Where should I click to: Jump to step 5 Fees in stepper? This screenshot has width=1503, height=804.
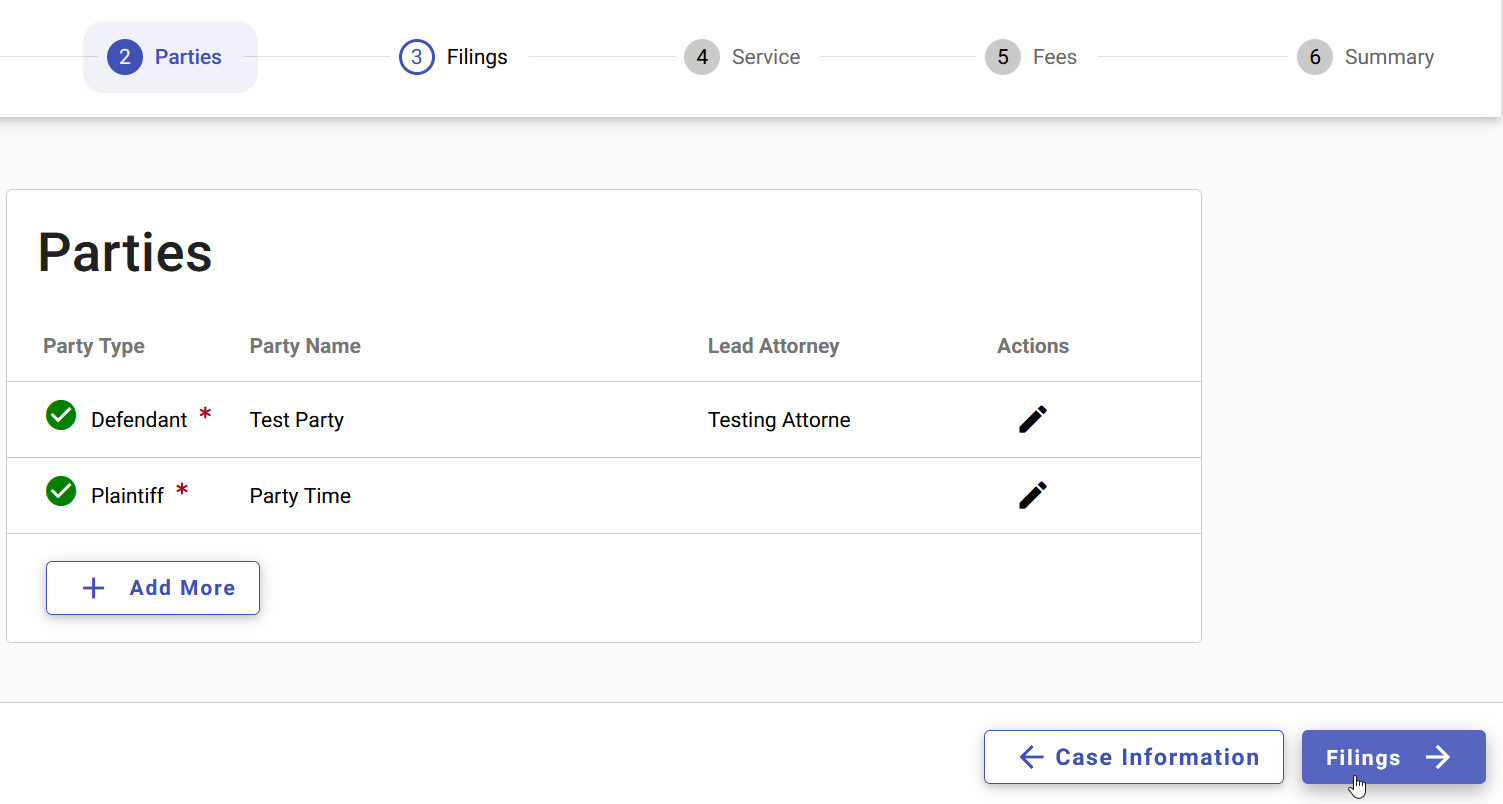click(1031, 57)
